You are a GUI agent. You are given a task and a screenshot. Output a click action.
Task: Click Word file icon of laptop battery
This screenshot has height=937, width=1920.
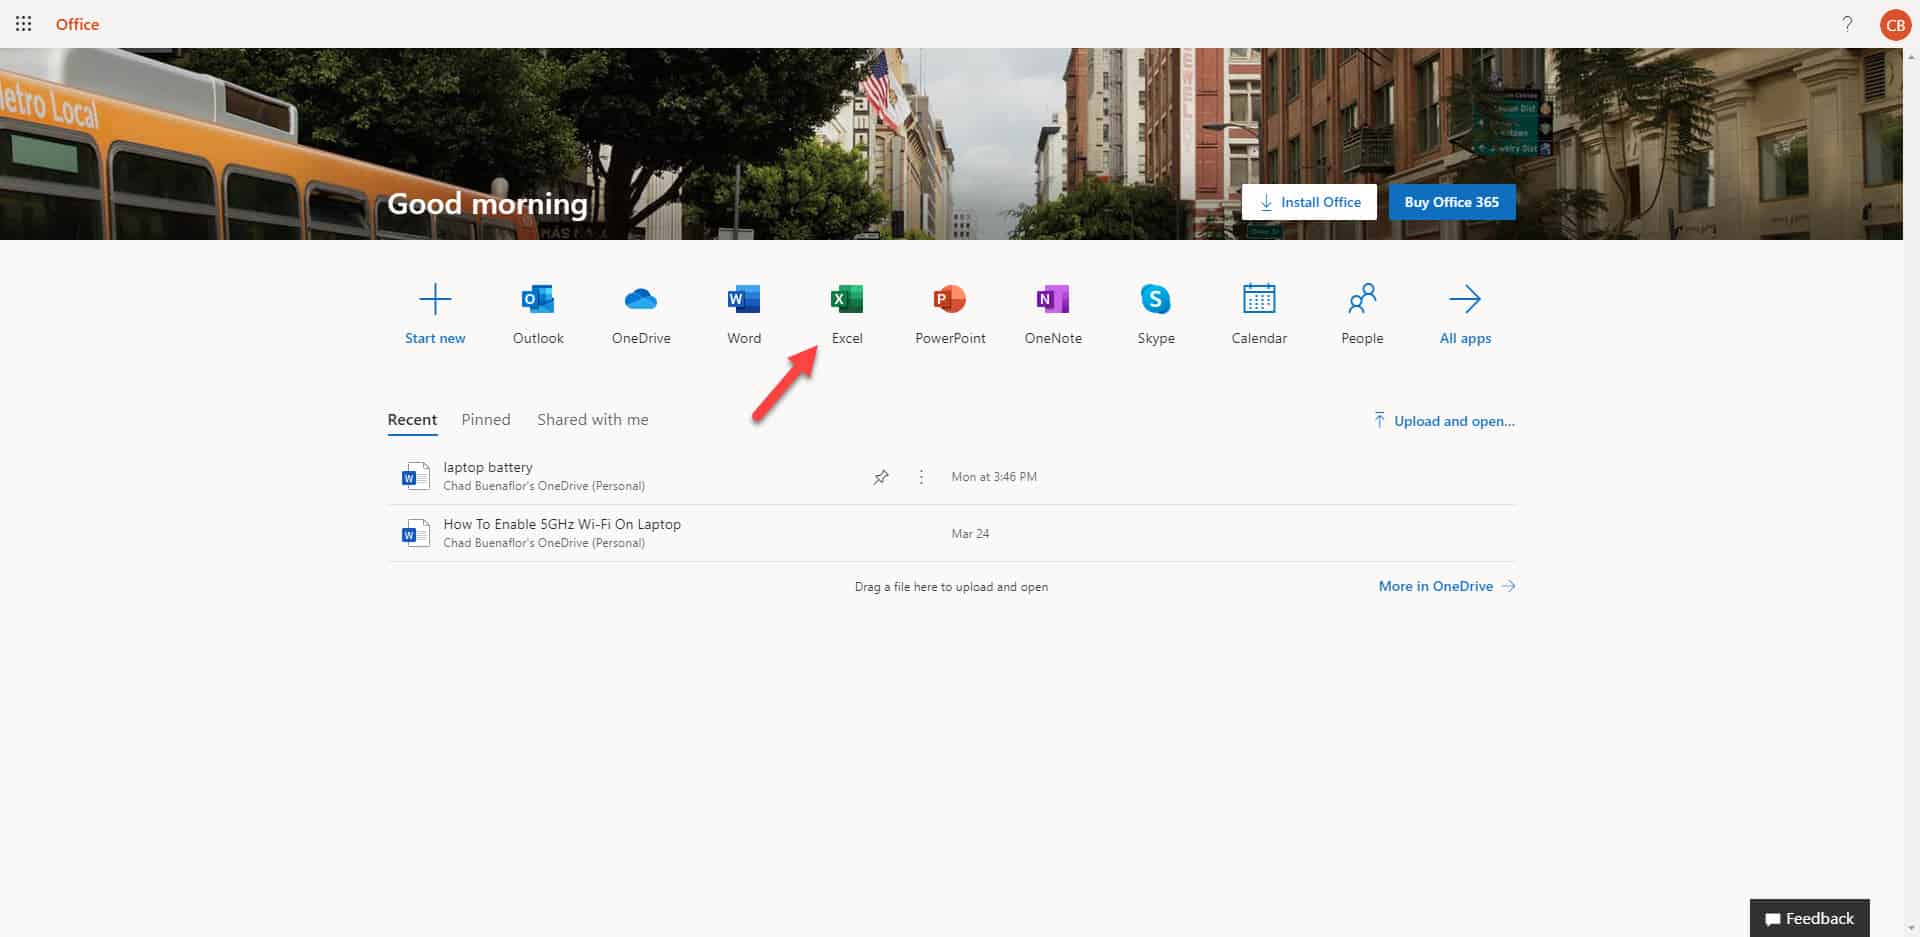click(x=415, y=476)
